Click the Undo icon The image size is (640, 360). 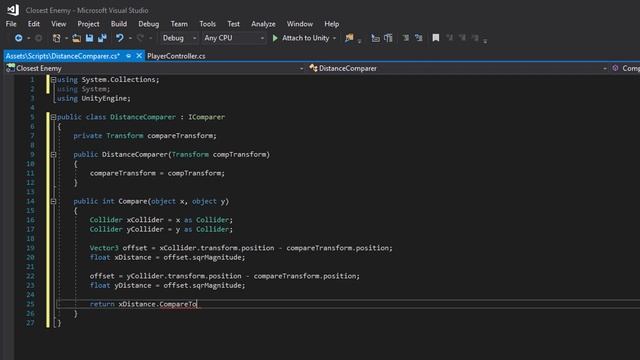pyautogui.click(x=119, y=38)
